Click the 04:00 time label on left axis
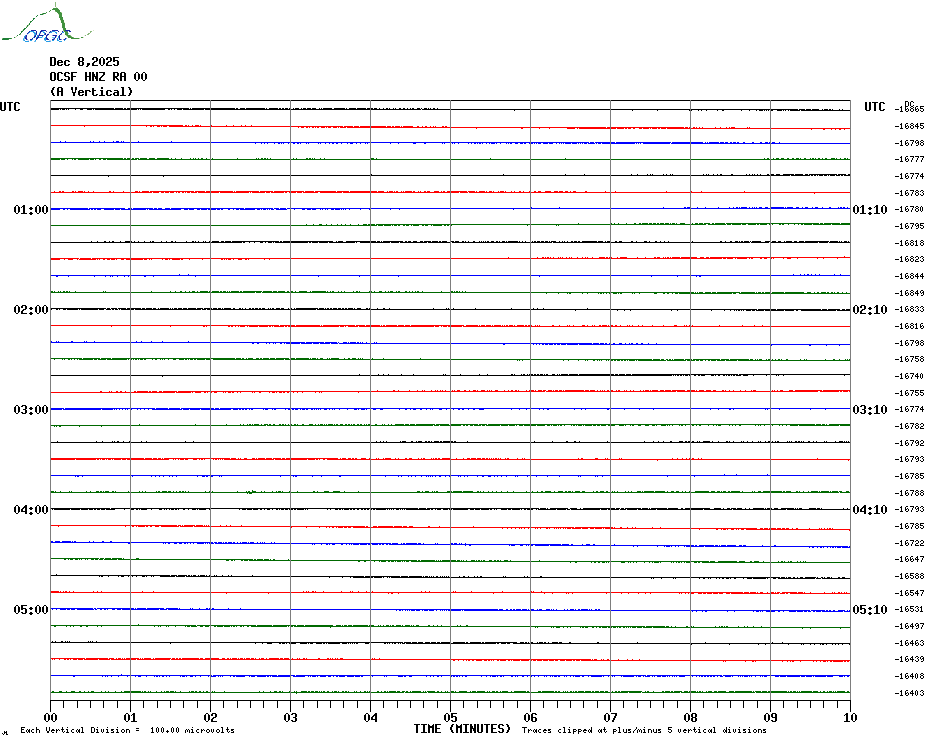 point(31,510)
